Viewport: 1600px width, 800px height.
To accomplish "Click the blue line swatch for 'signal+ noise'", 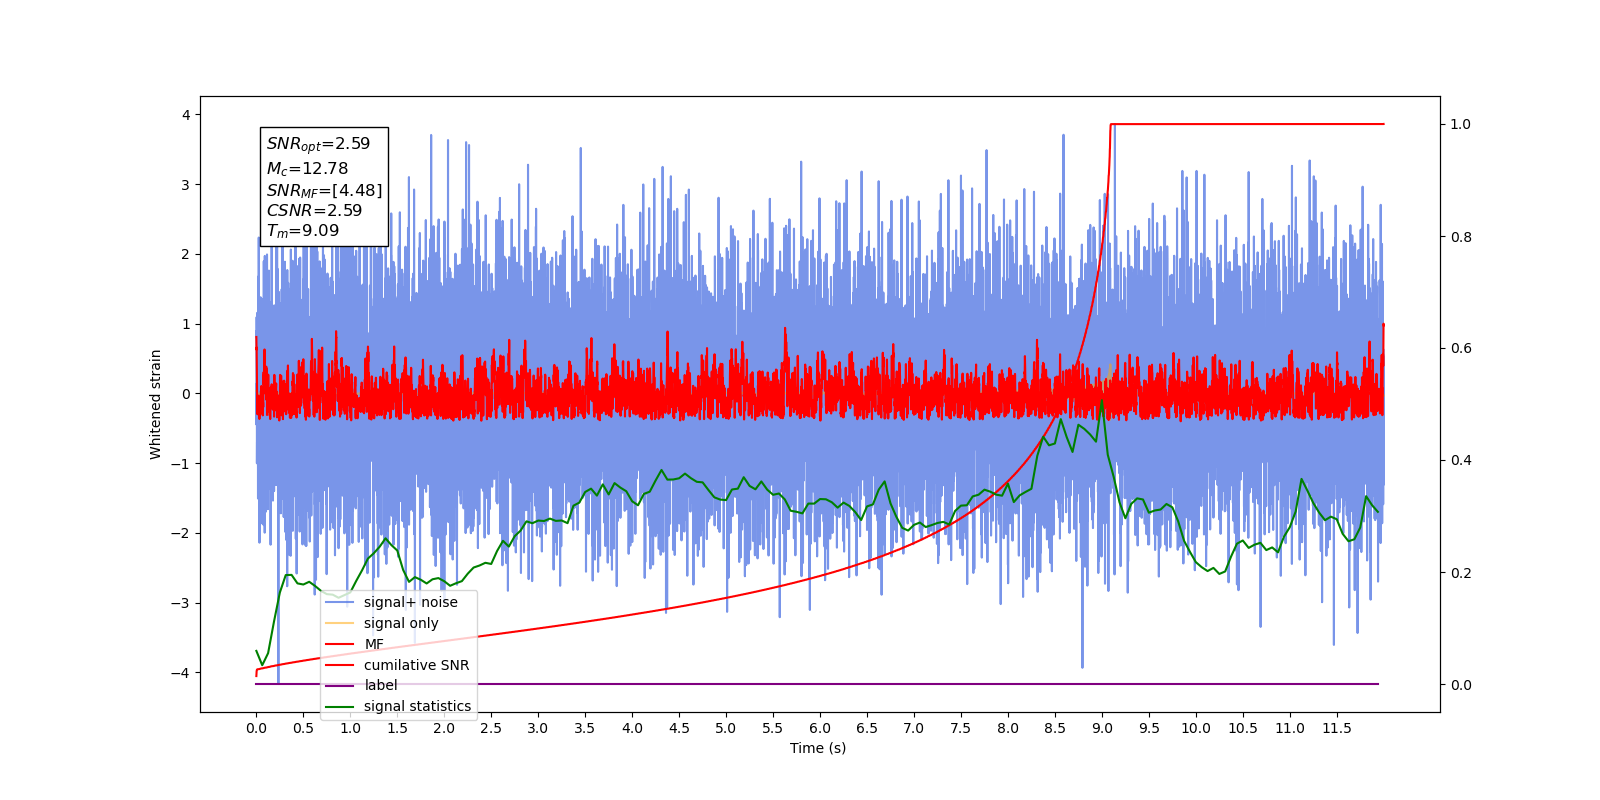I will (340, 602).
